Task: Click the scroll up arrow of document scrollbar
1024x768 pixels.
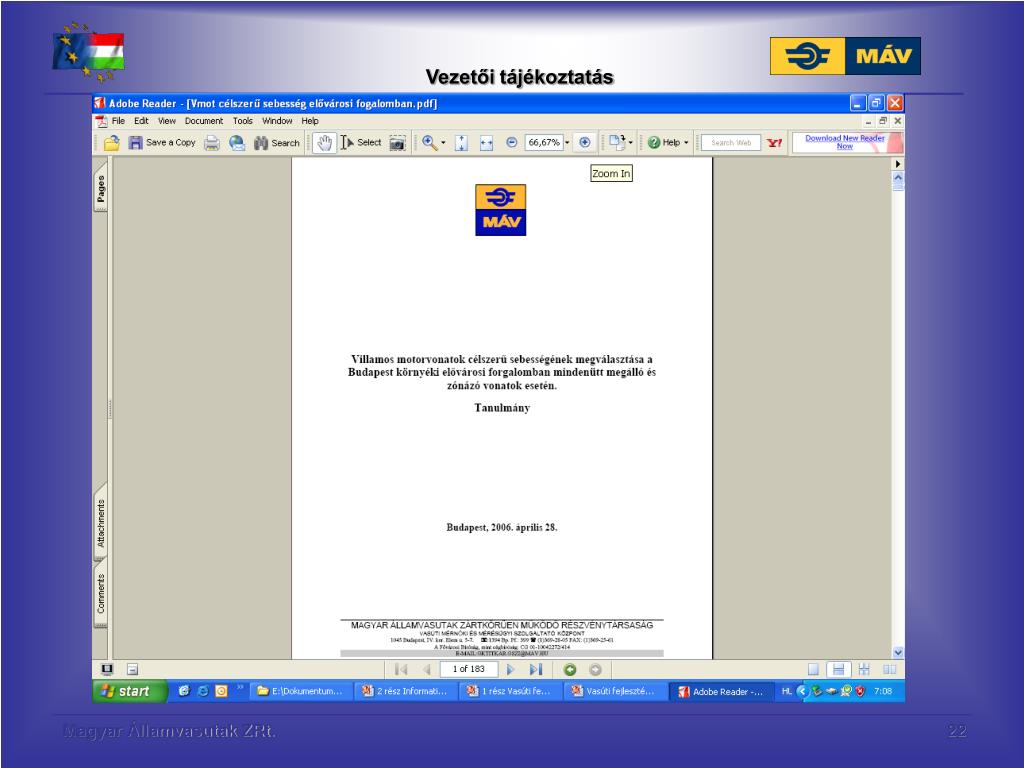Action: (x=898, y=177)
